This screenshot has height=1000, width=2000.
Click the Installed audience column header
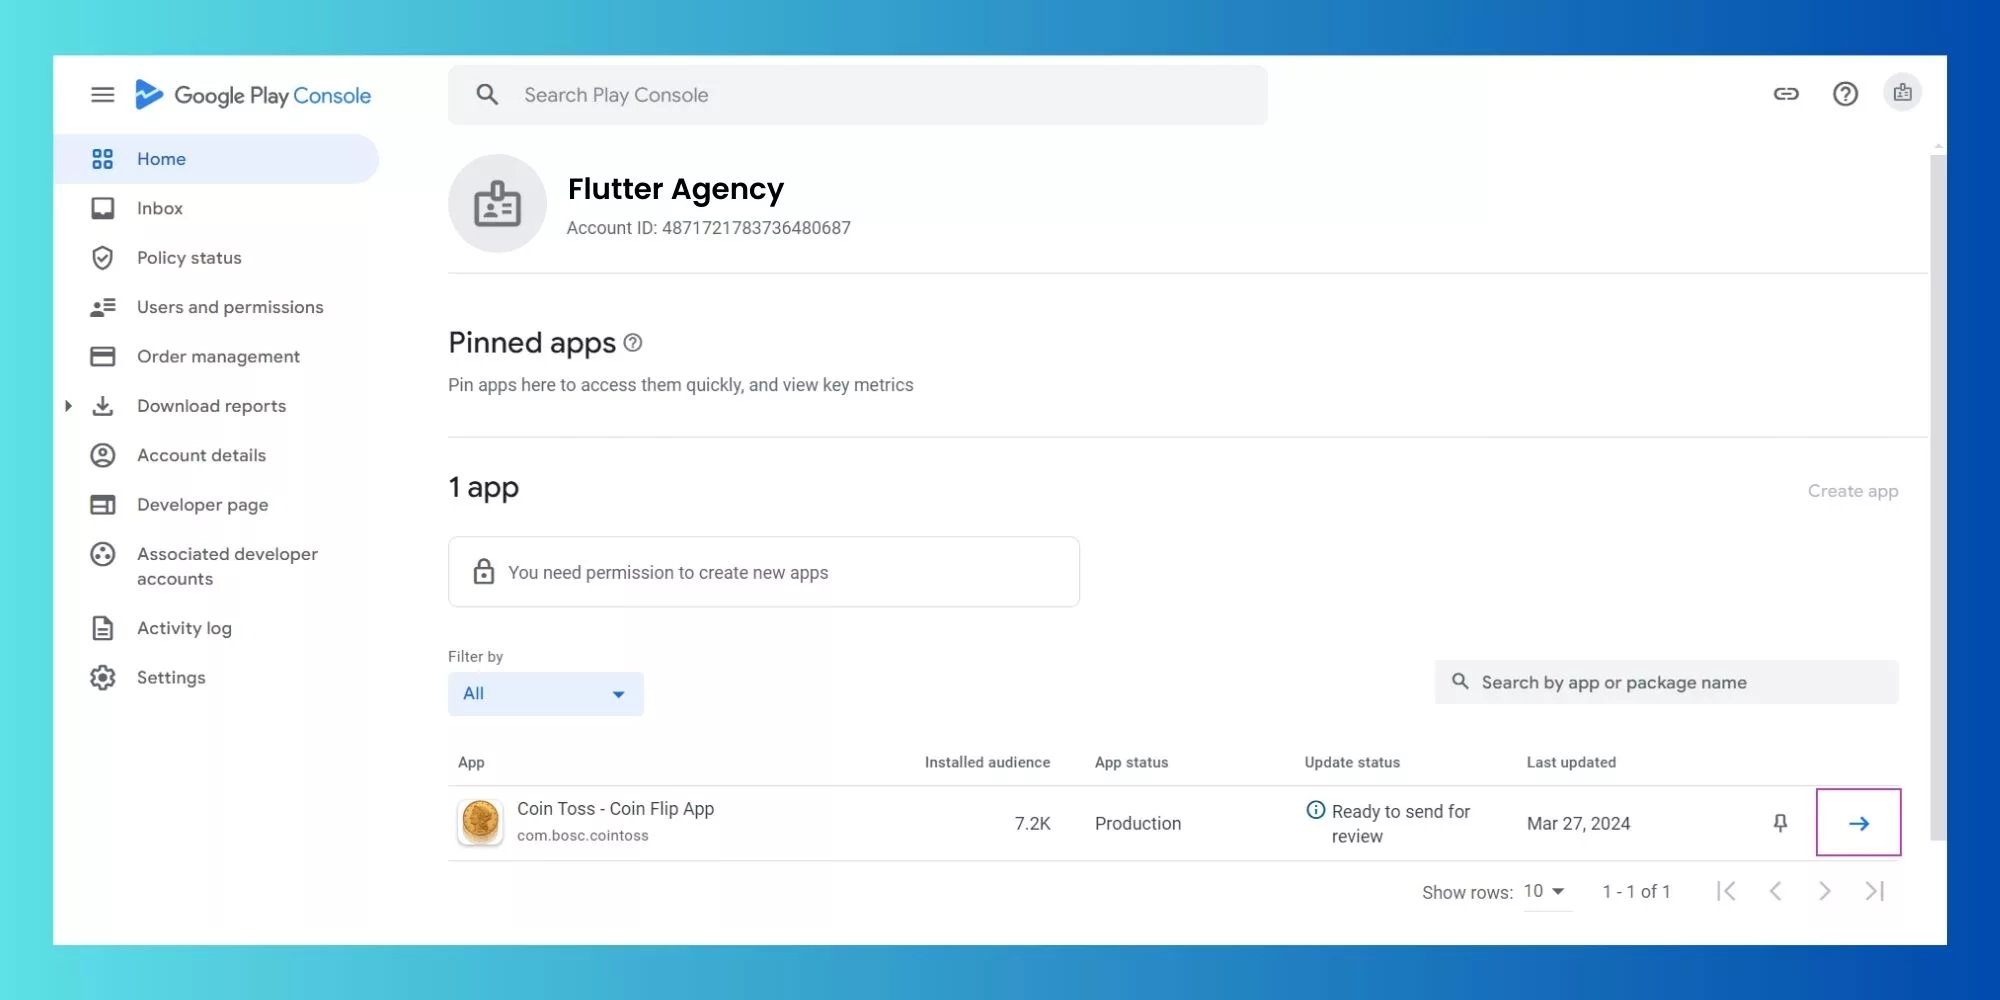(987, 762)
